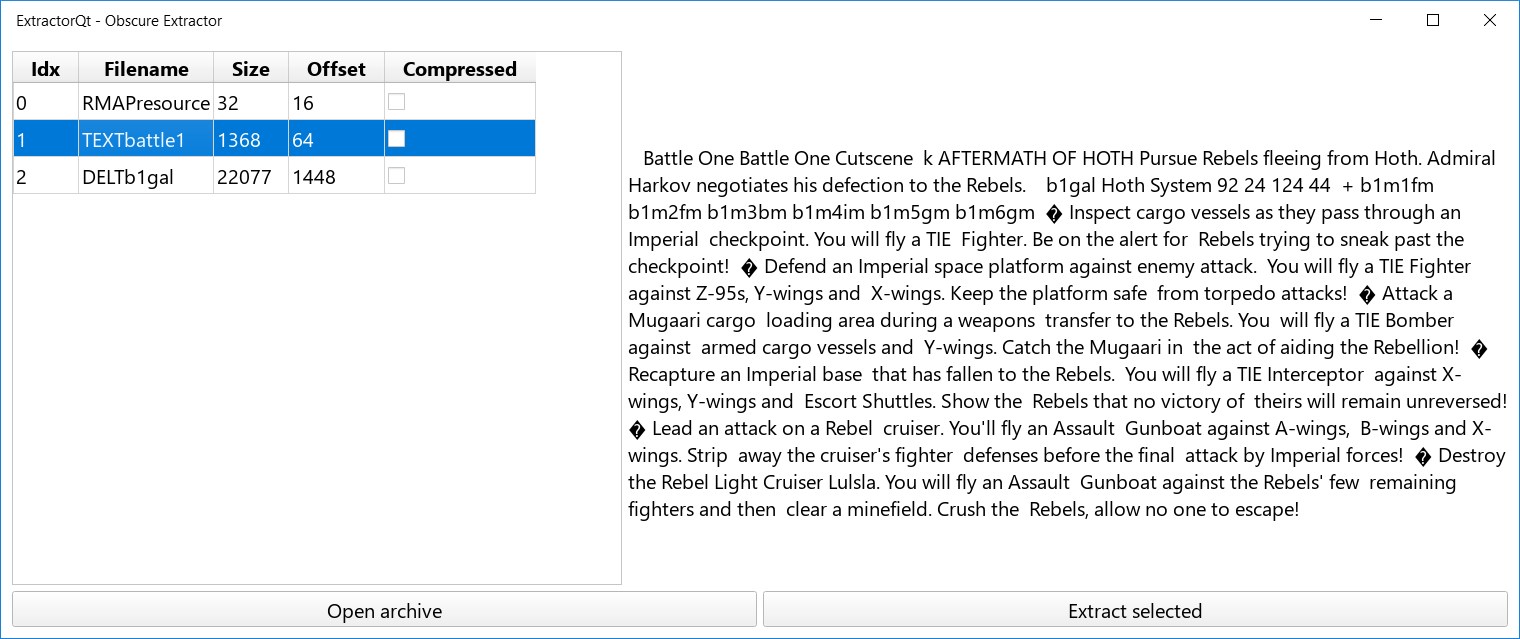
Task: Select the TEXTbattle1 filename cell
Action: click(146, 139)
